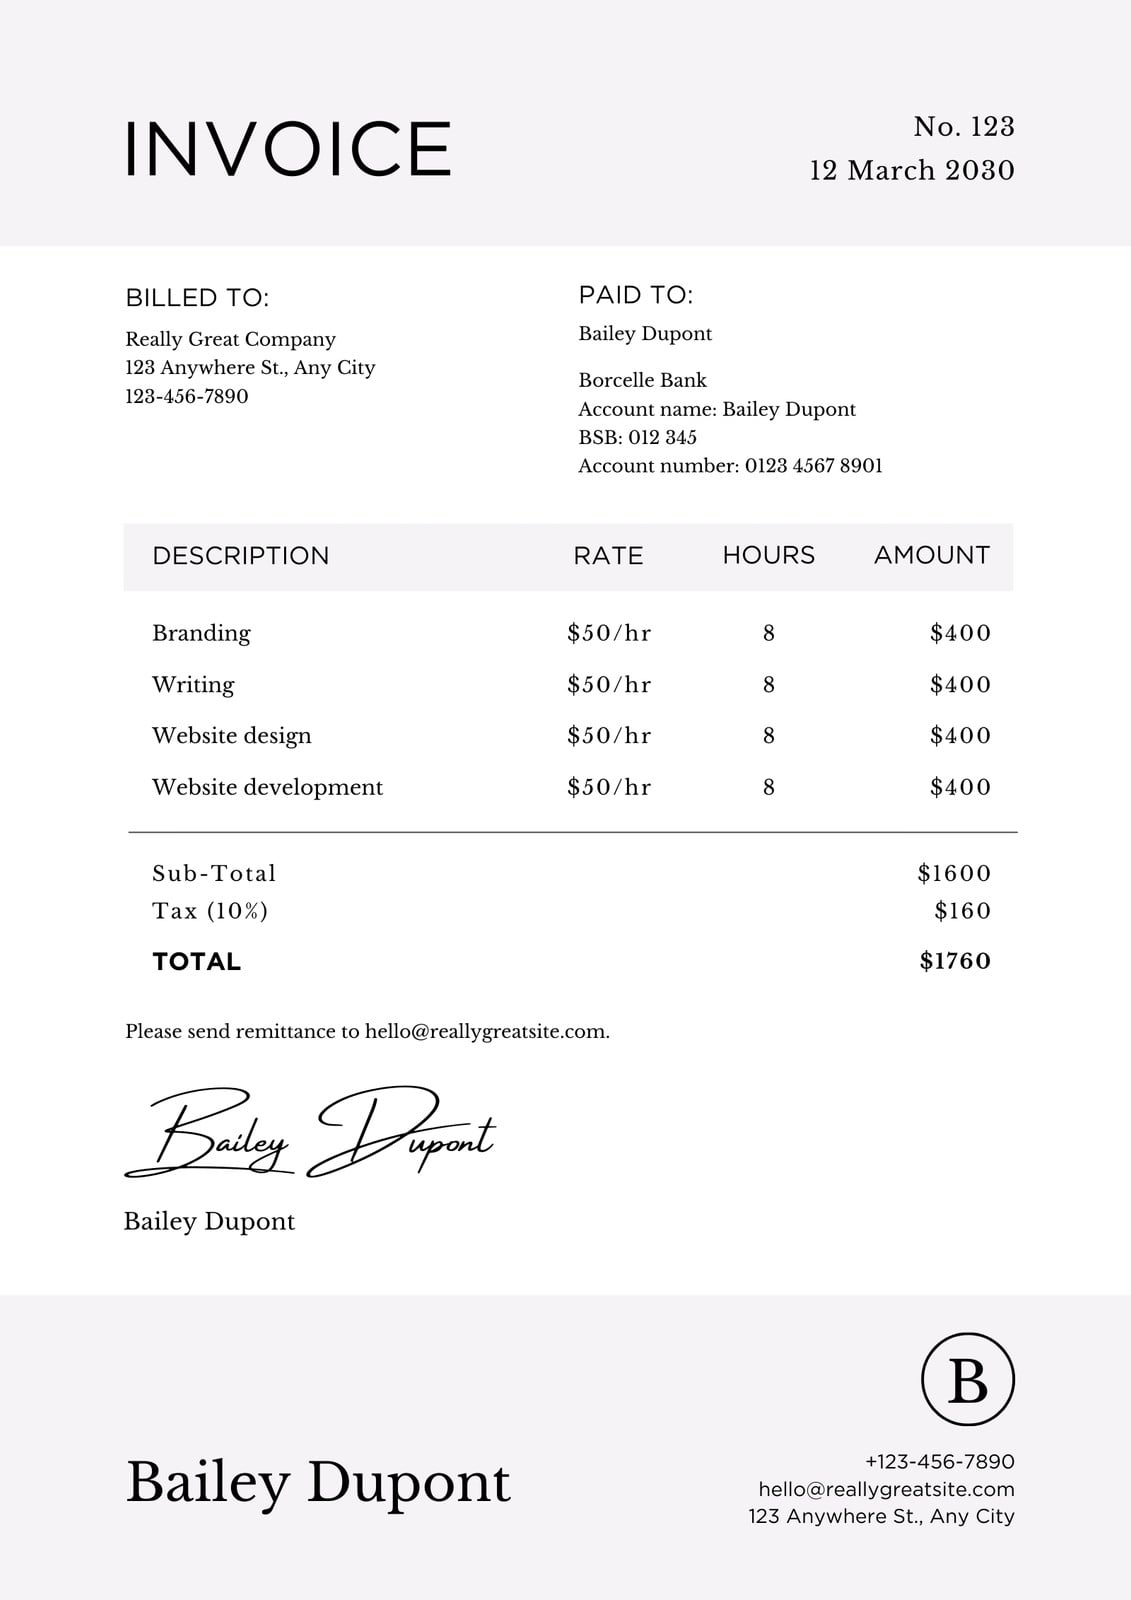Select the AMOUNT column header

point(932,556)
